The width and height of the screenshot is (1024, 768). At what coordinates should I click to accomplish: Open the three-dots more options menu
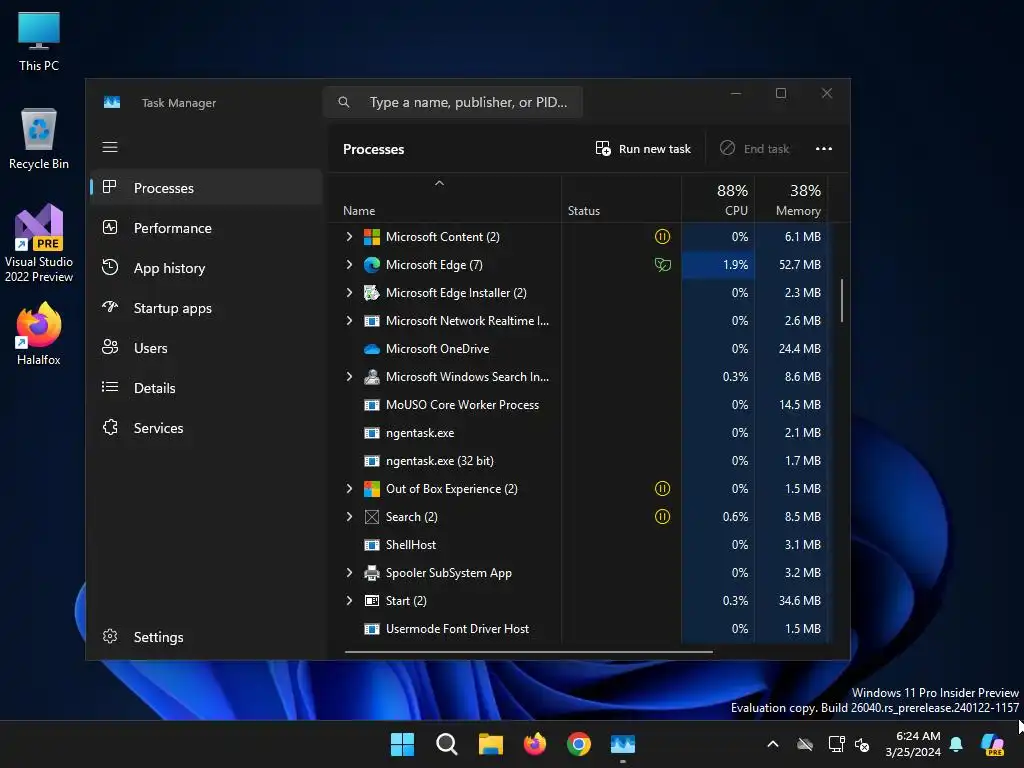824,149
